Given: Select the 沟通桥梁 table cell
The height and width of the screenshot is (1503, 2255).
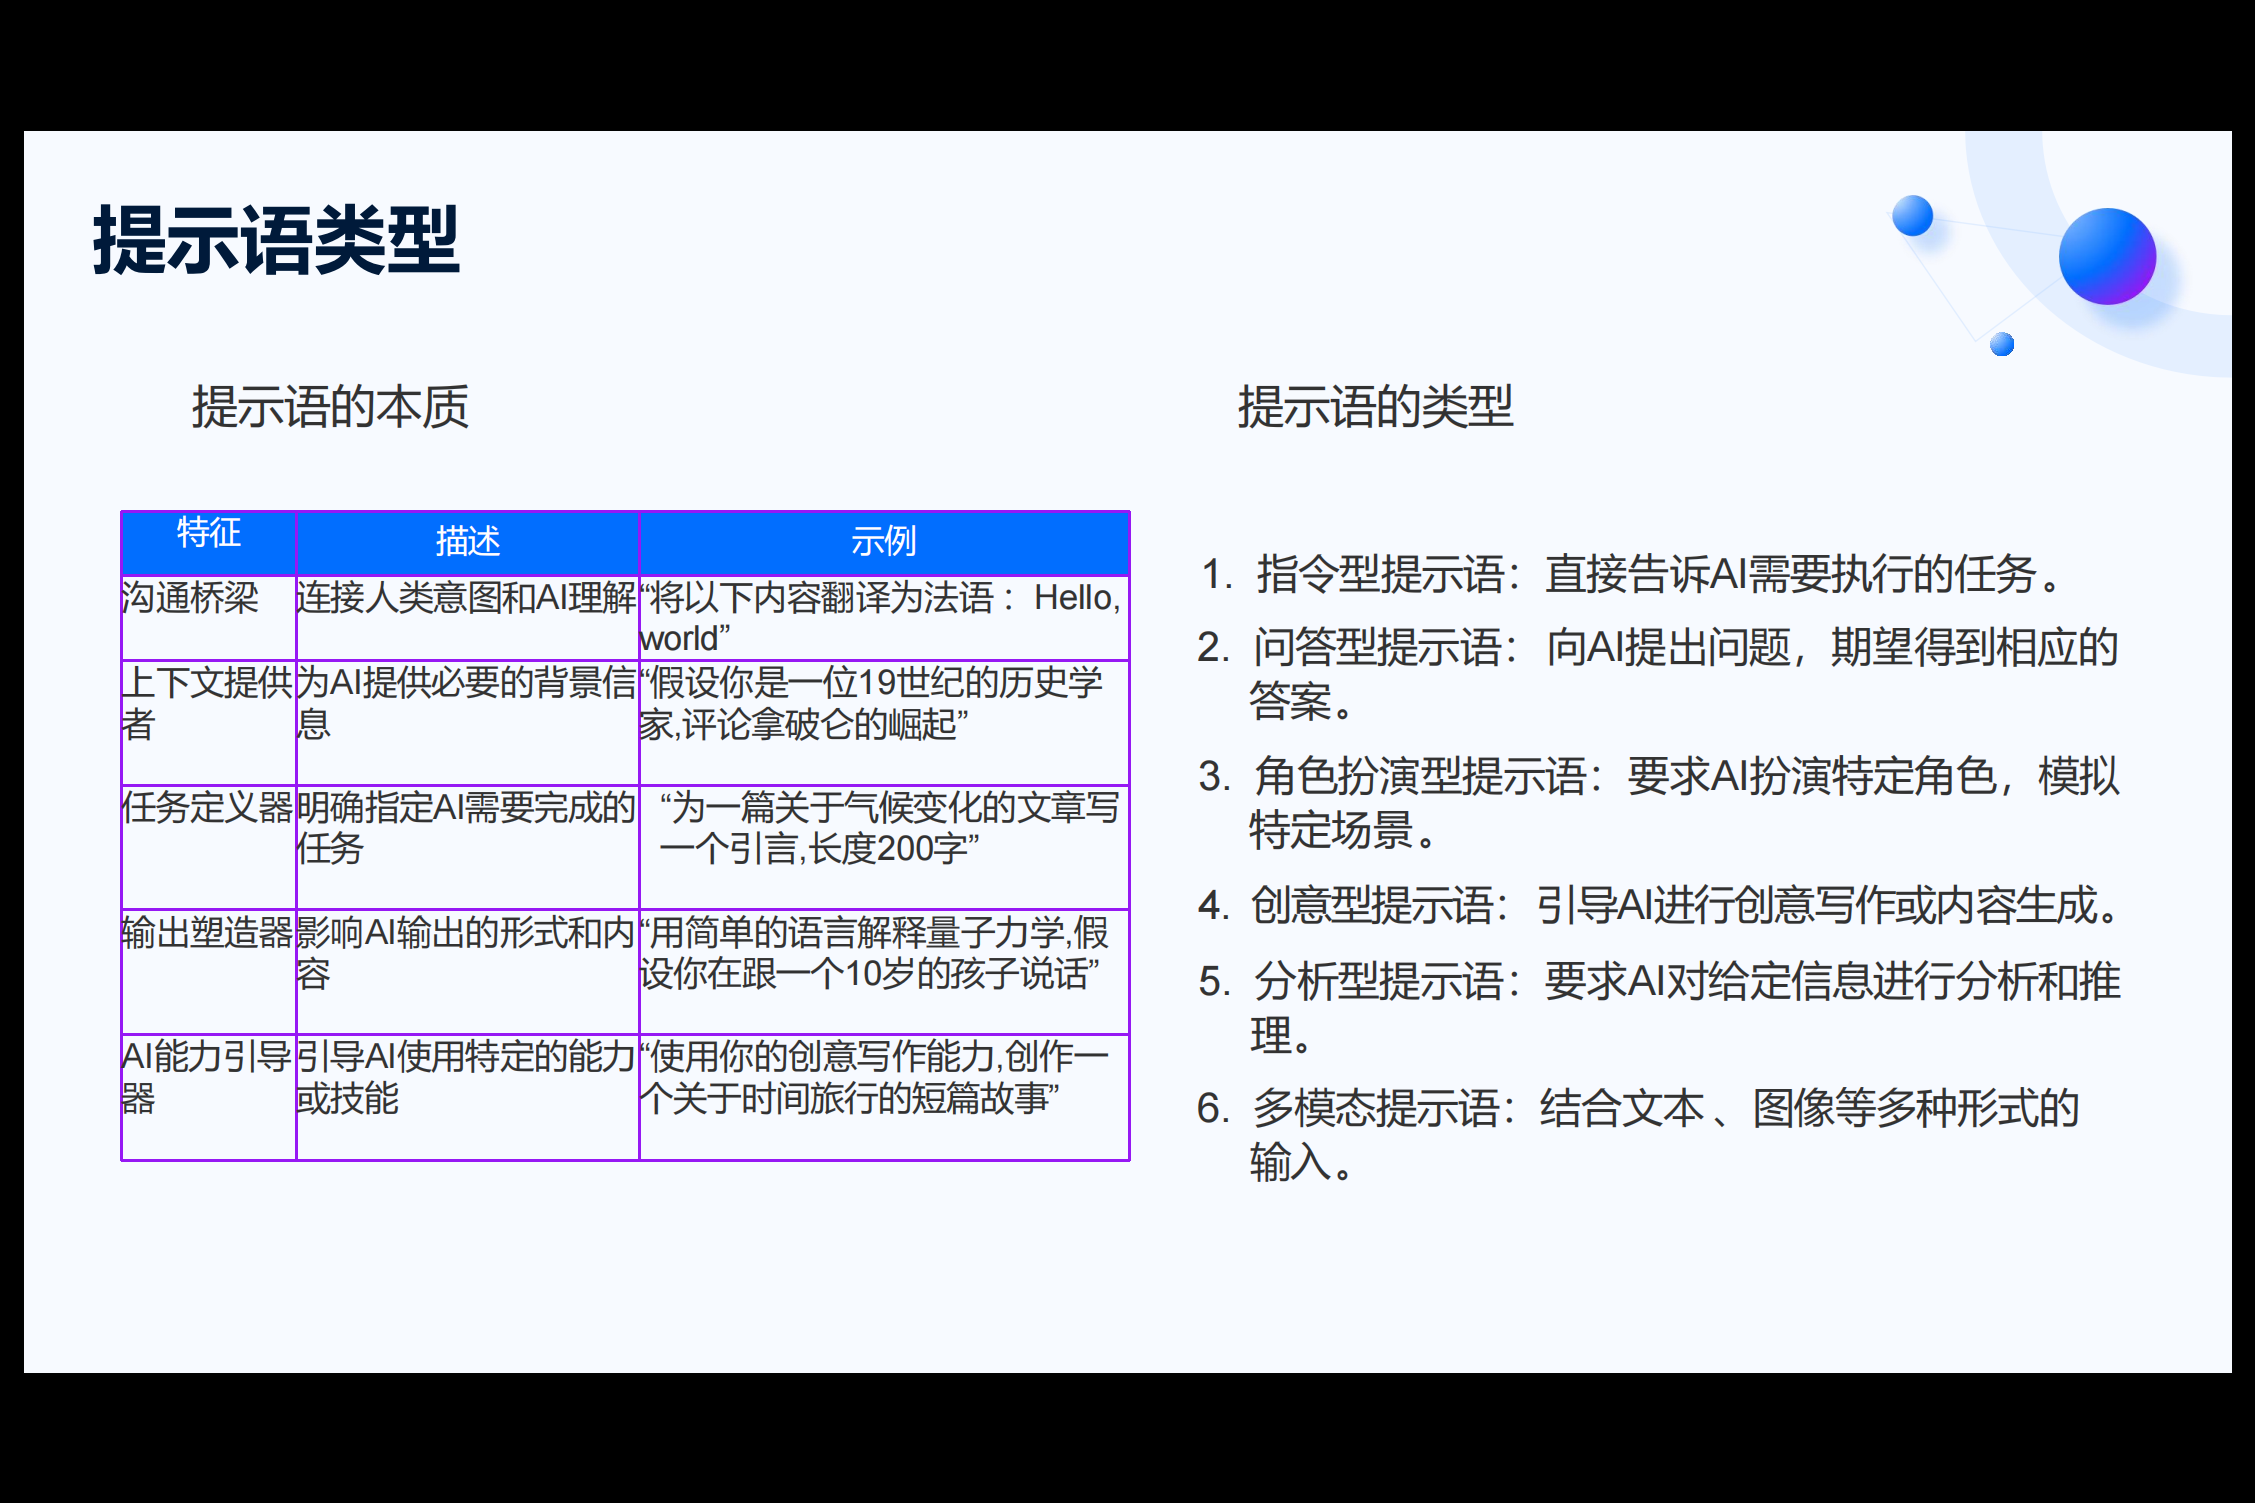Looking at the screenshot, I should 190,598.
